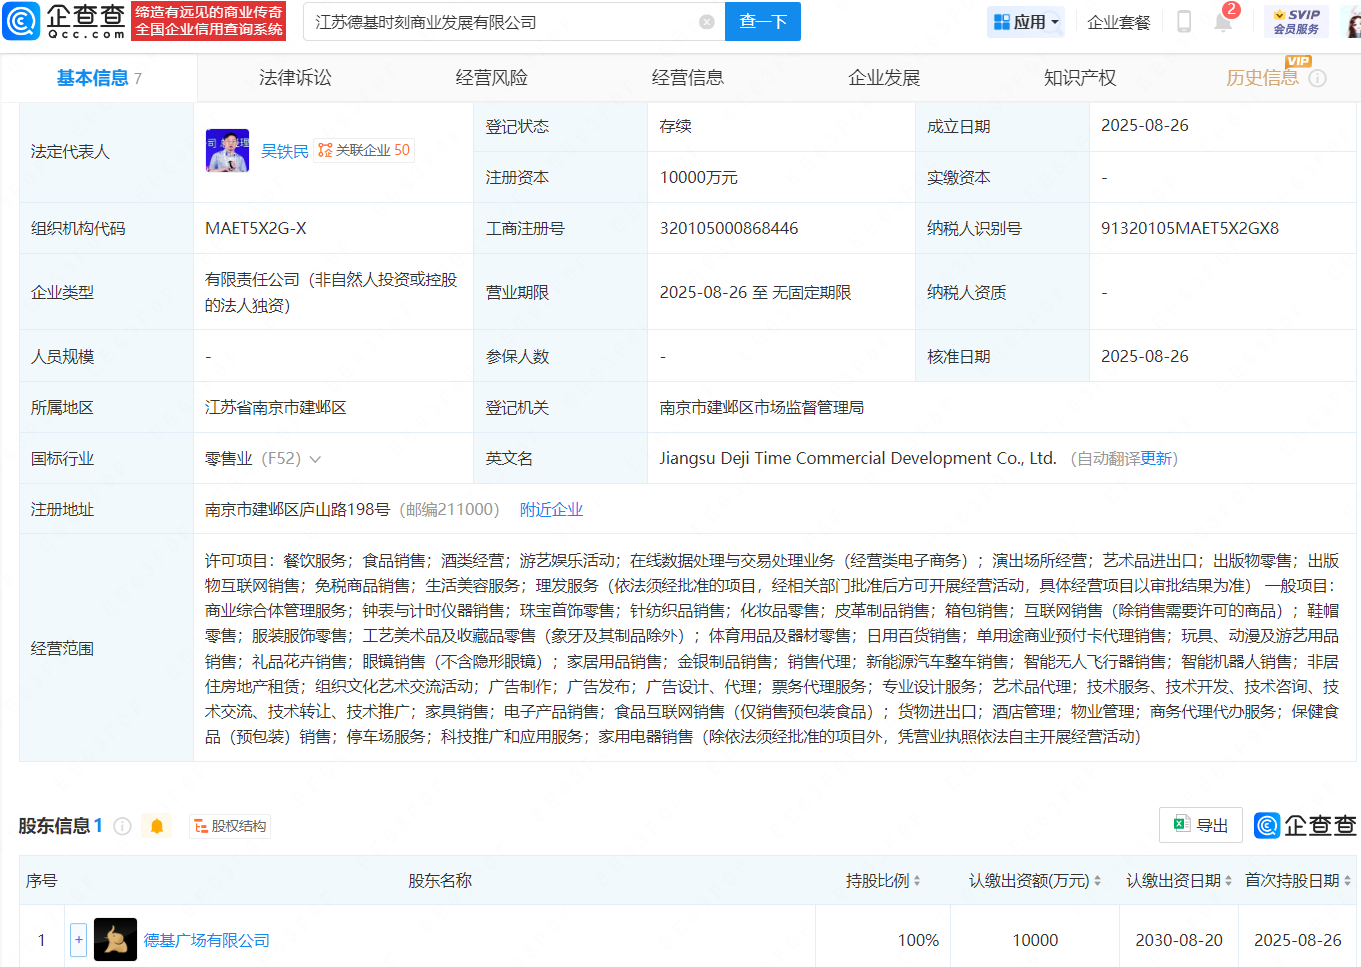The image size is (1361, 967).
Task: Click the 查一下 search button
Action: coord(763,22)
